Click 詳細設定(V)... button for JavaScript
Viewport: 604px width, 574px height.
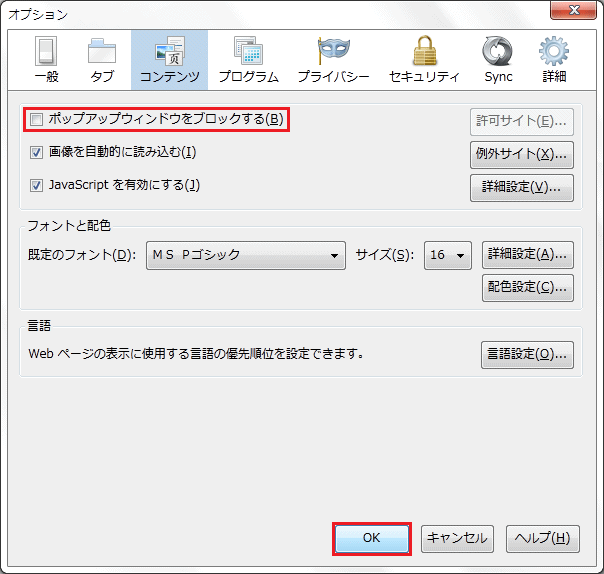[x=522, y=188]
